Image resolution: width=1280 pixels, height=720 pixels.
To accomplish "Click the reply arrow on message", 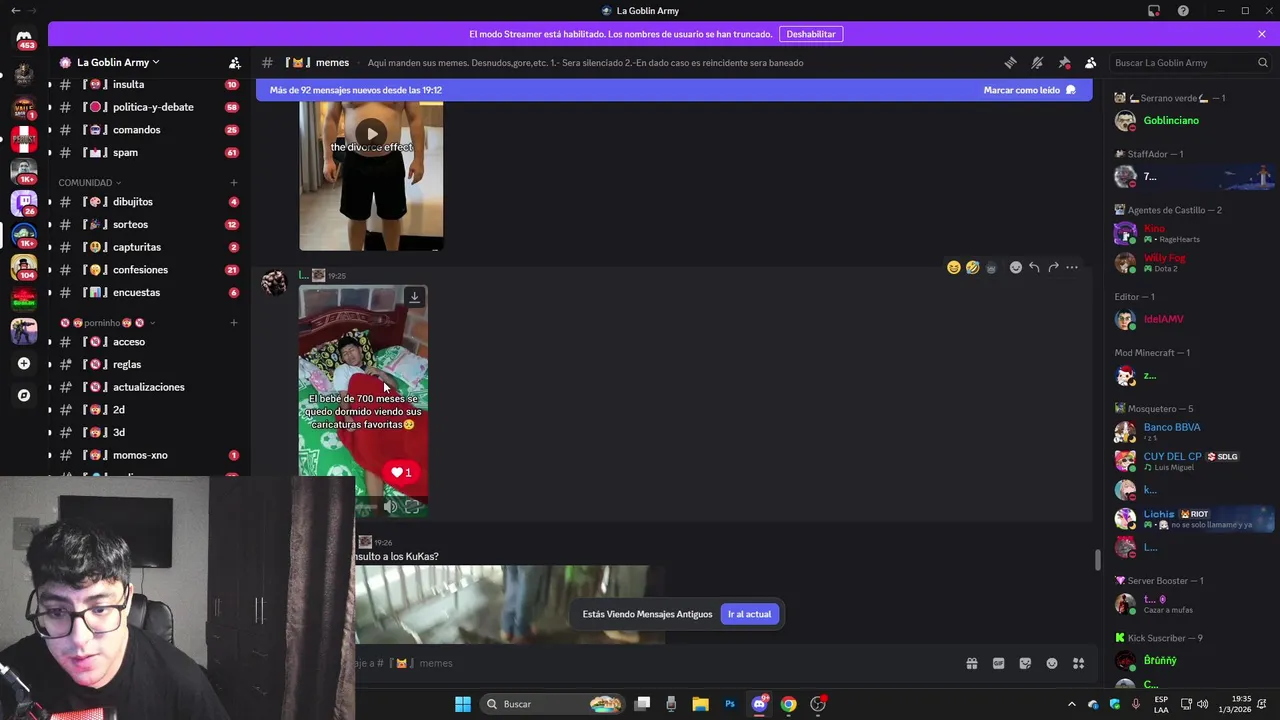I will coord(1034,267).
